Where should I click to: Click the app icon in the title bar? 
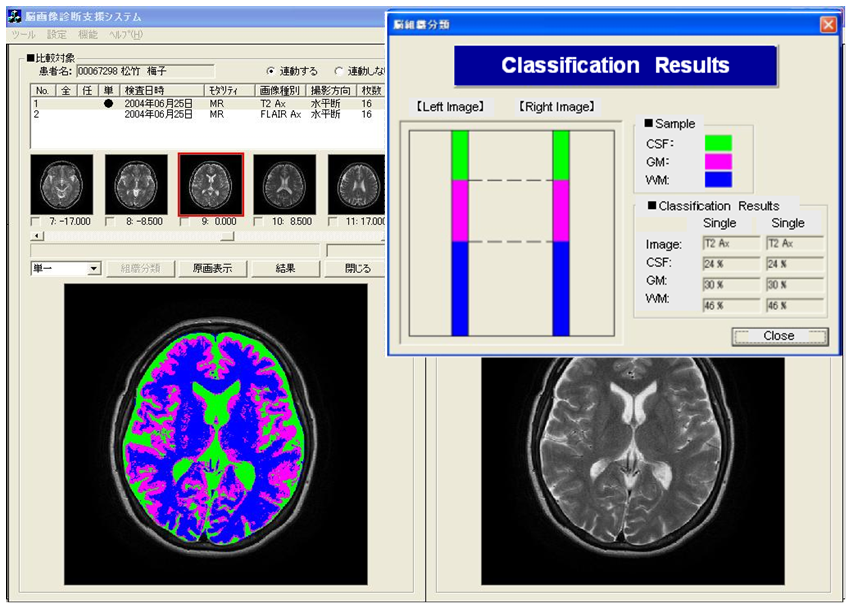tap(16, 17)
